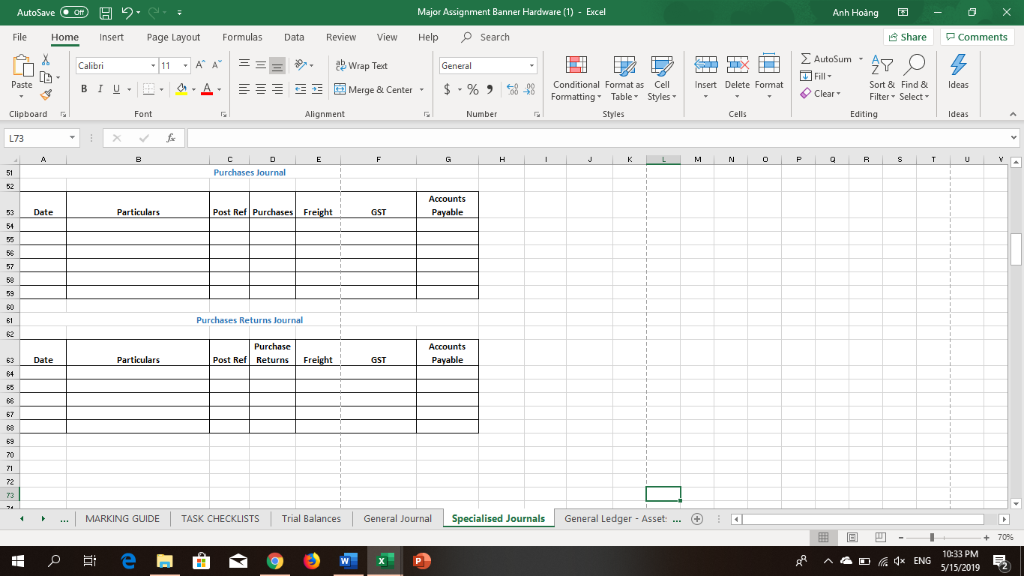The image size is (1024, 576).
Task: Toggle Bold formatting
Action: [x=84, y=89]
